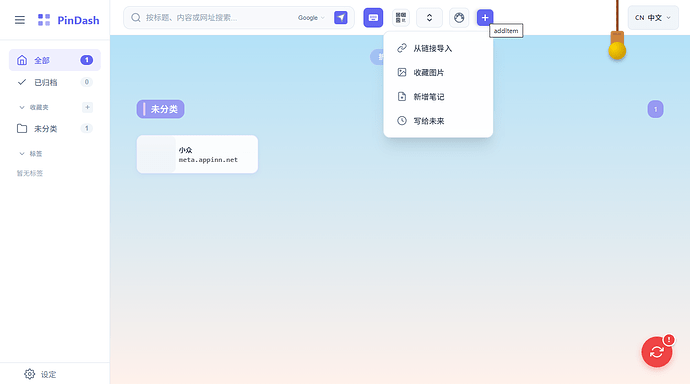
Task: Open the CN 中文 language dropdown
Action: coord(653,18)
